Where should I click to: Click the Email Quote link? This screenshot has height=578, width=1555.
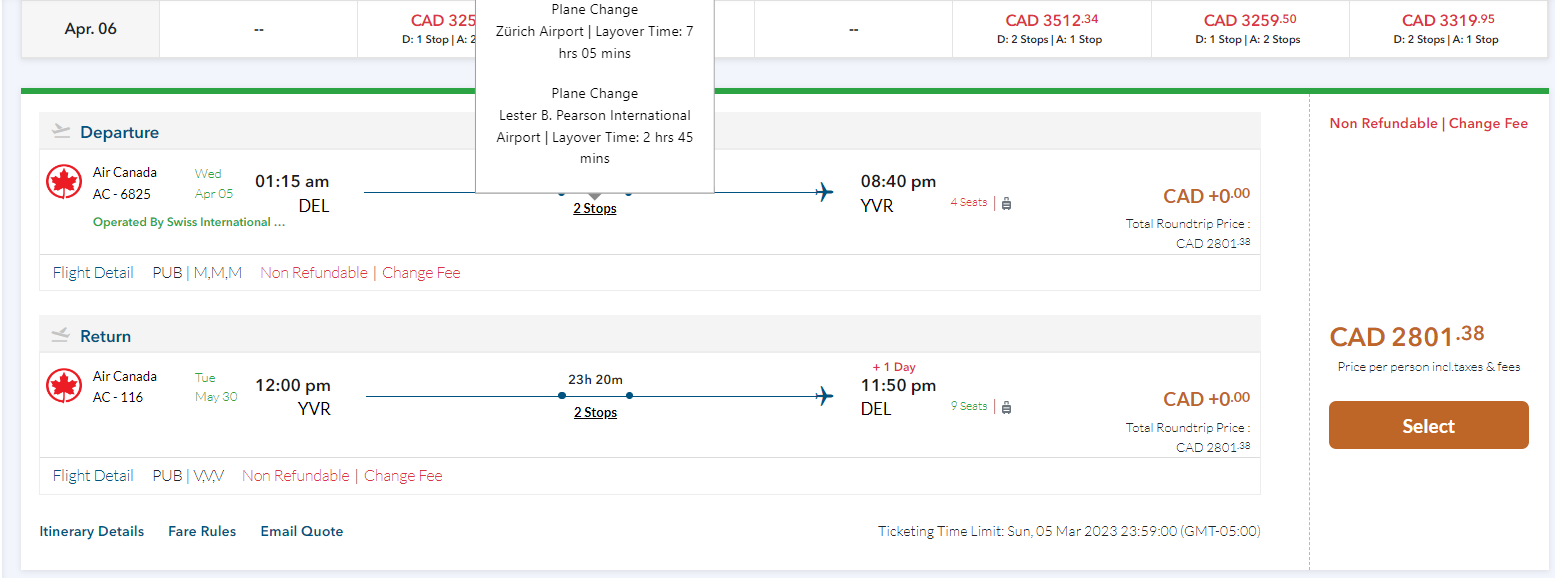302,532
